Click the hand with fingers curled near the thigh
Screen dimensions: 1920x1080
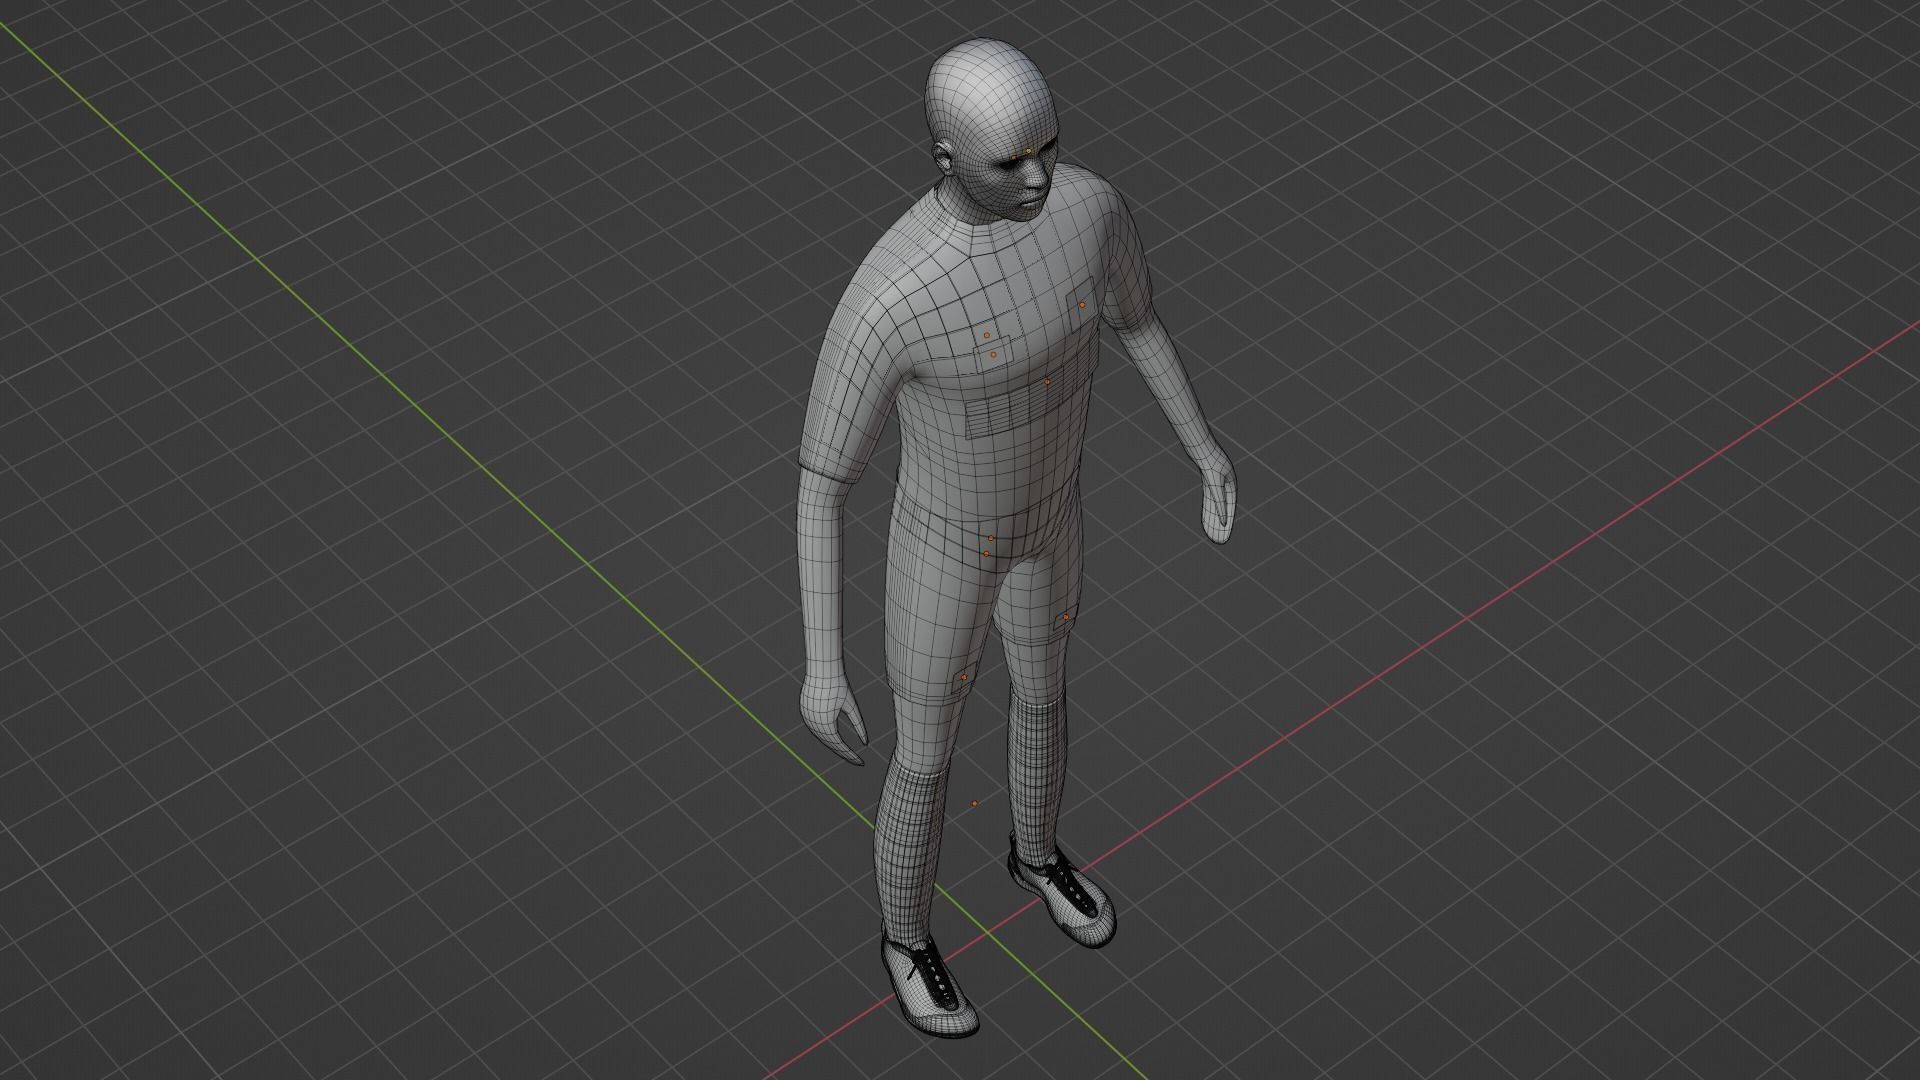coord(833,716)
